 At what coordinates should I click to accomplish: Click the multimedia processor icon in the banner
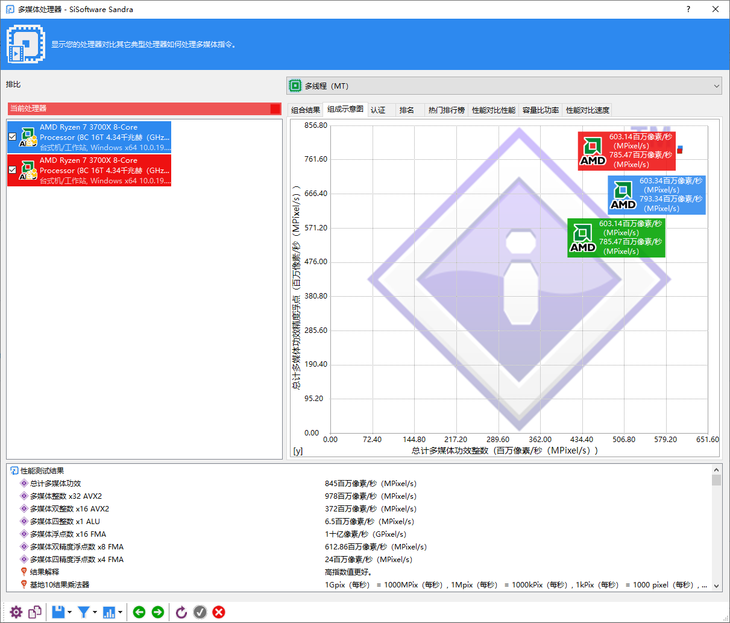pos(26,44)
